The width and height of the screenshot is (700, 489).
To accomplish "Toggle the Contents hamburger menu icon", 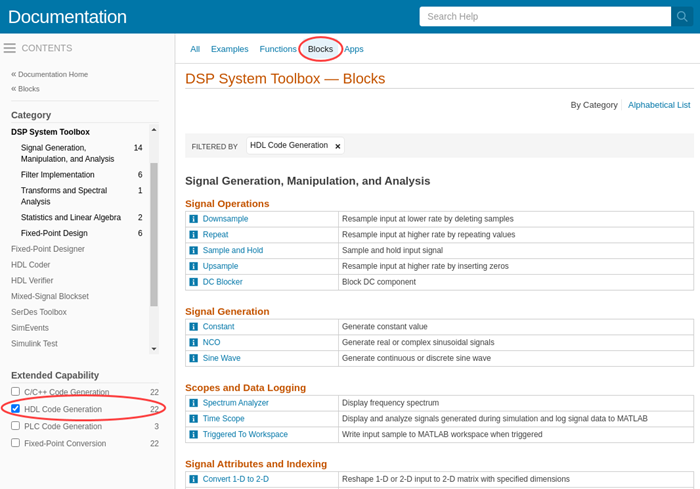I will pos(10,48).
